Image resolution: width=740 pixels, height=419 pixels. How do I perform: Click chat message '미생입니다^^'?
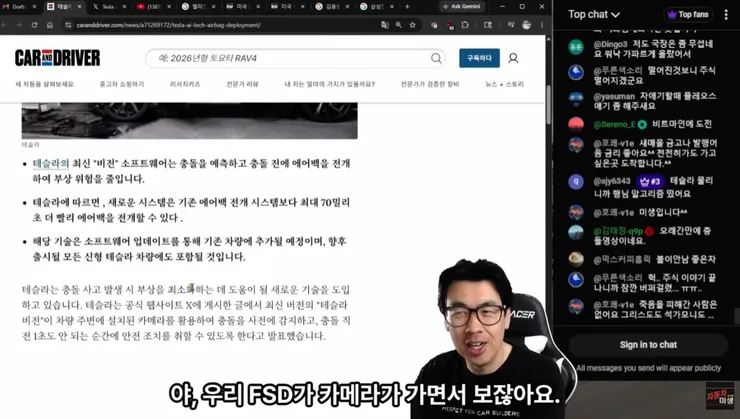(x=663, y=213)
